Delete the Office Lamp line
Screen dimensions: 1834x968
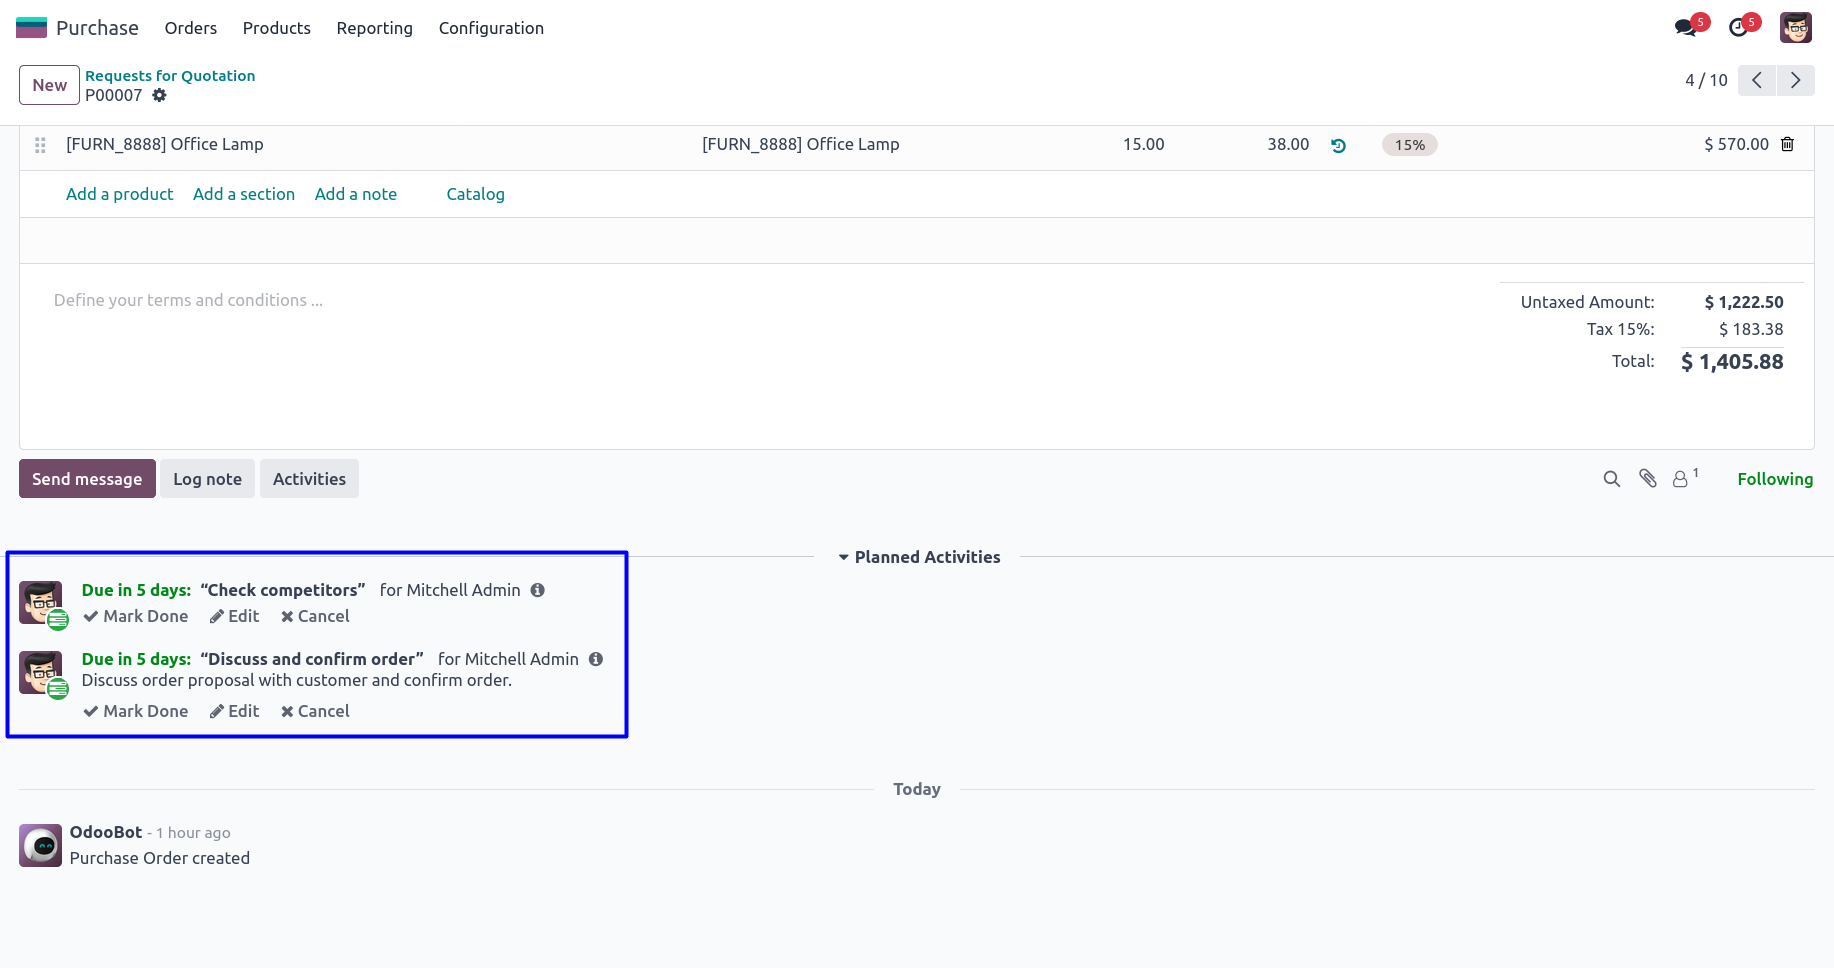pos(1787,144)
